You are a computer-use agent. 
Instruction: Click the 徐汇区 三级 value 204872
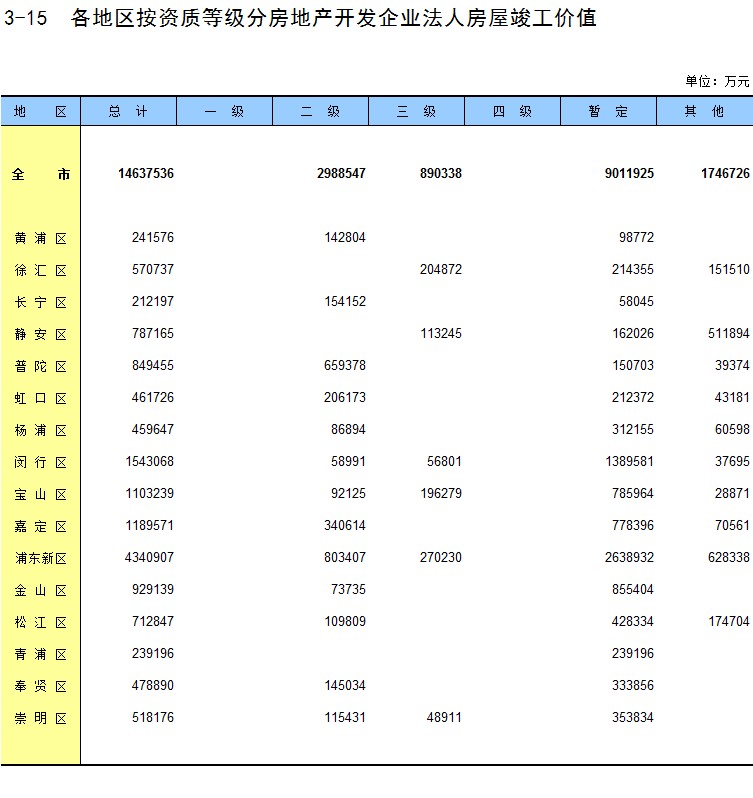(x=440, y=270)
